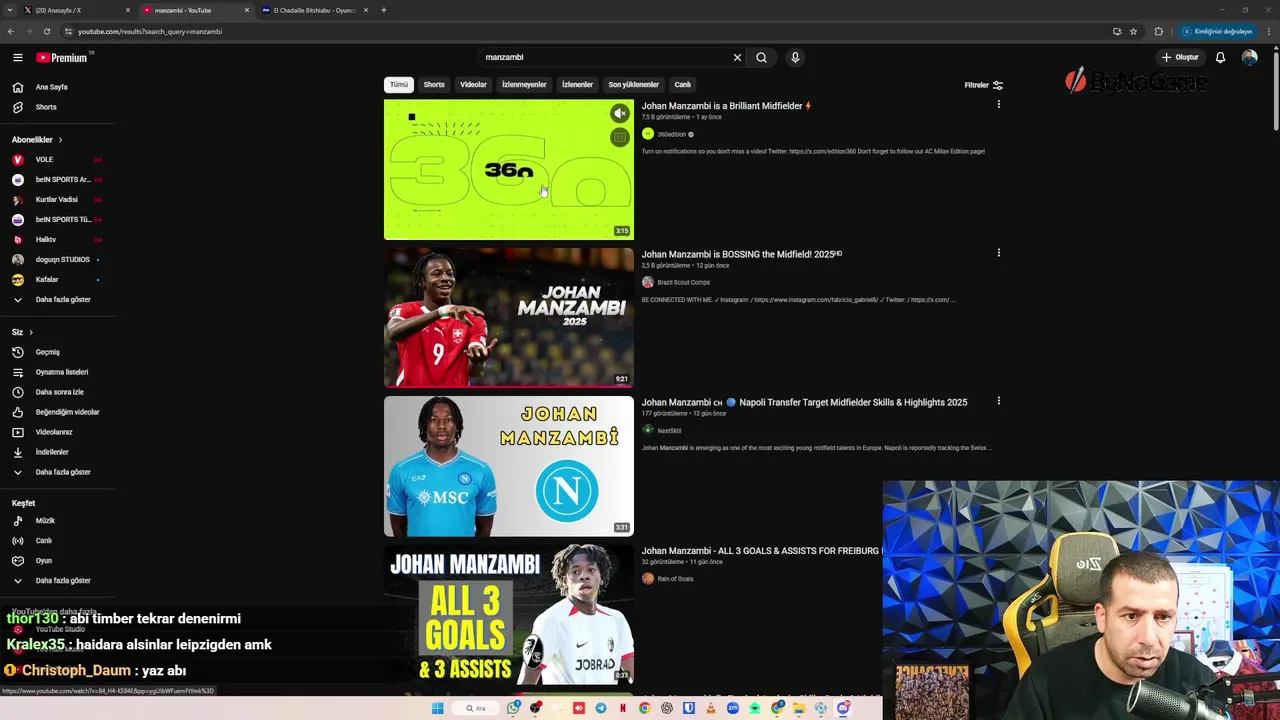Open Kurtlar Vadisi channel subscription
This screenshot has width=1280, height=720.
tap(55, 200)
